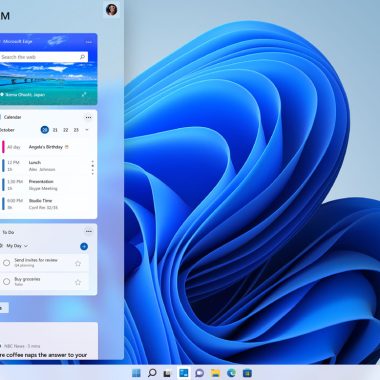Expand the calendar date picker chevron

pyautogui.click(x=87, y=130)
